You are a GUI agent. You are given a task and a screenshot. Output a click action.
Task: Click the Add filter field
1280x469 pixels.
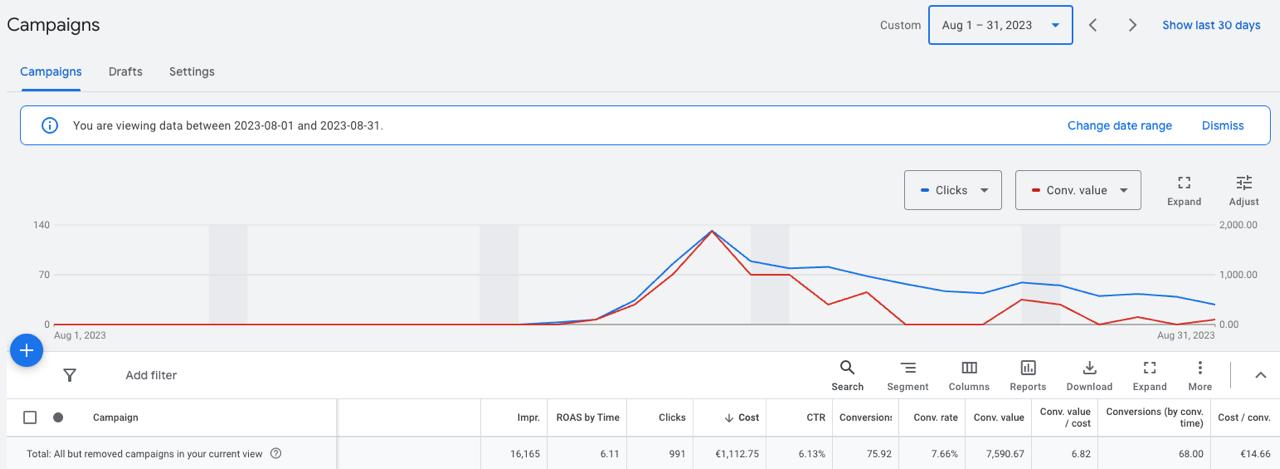151,375
